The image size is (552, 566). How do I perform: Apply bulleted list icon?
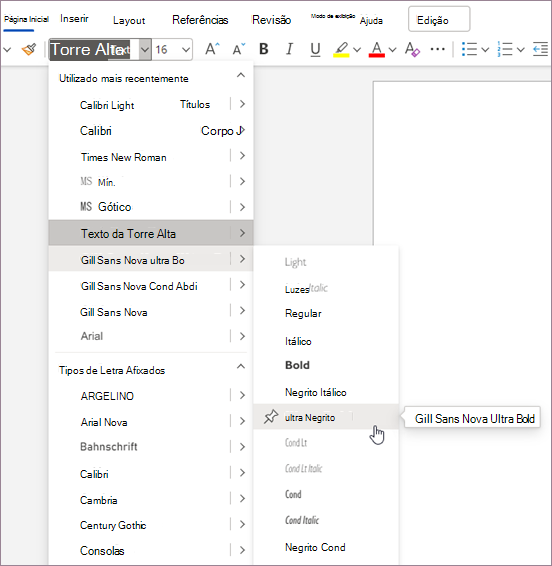[x=469, y=49]
